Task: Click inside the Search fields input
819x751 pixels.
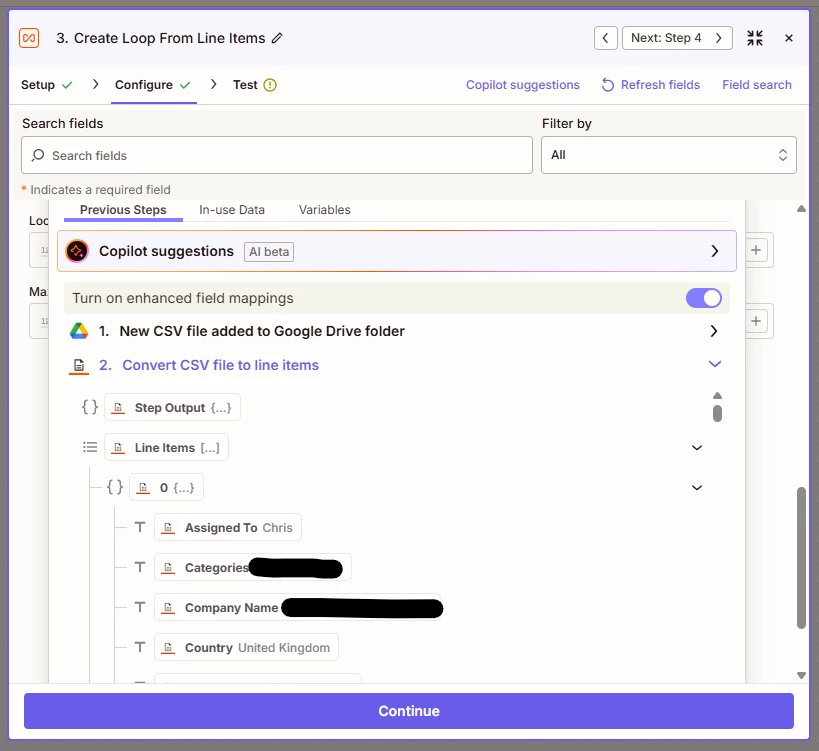Action: [x=277, y=155]
